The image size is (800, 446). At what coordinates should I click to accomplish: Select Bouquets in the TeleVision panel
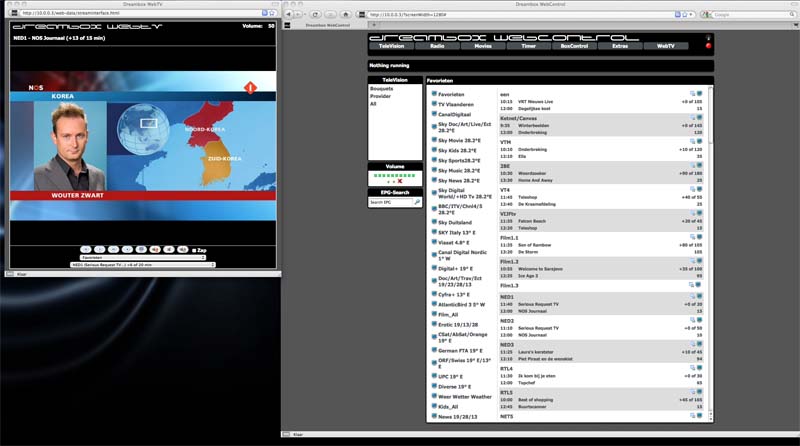click(381, 89)
